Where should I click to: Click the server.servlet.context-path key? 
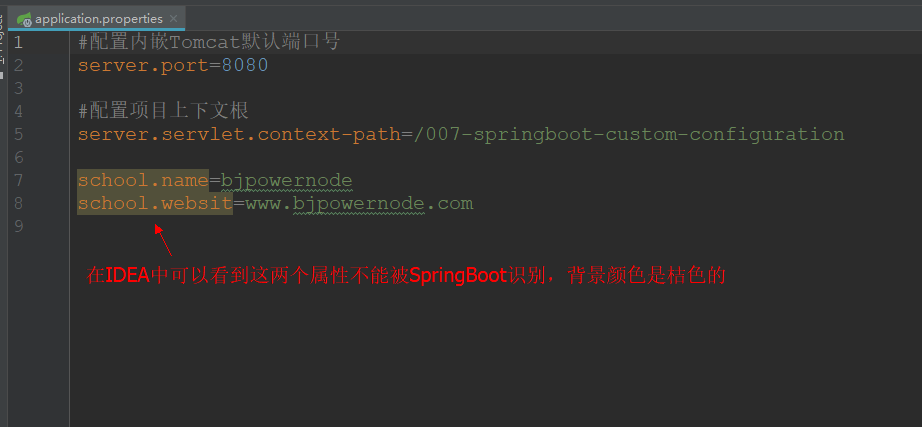(239, 134)
